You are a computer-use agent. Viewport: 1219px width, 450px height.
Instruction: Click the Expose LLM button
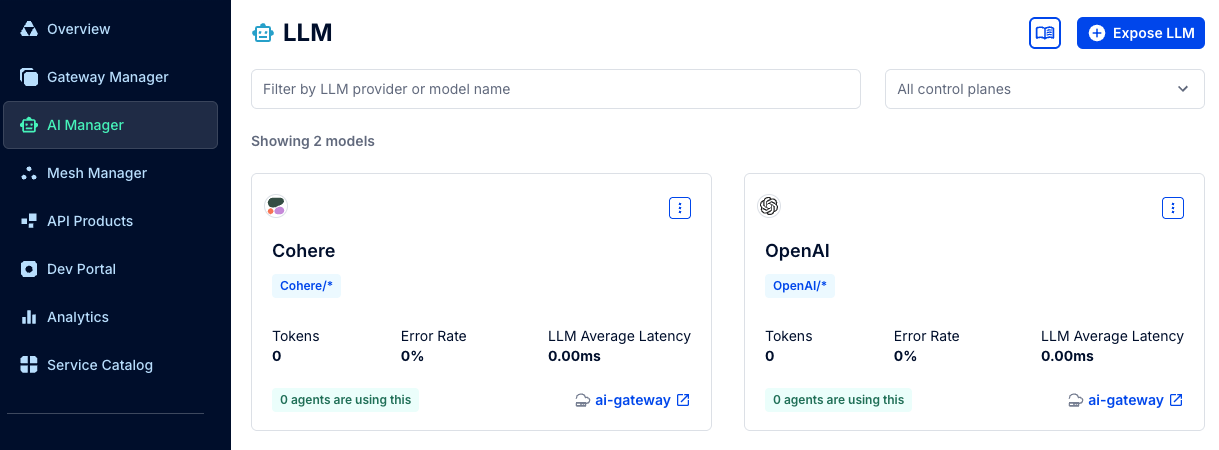pyautogui.click(x=1141, y=33)
